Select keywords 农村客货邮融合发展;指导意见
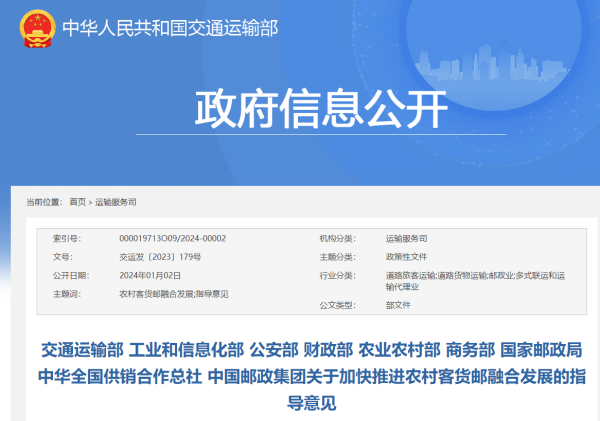Image resolution: width=600 pixels, height=421 pixels. pyautogui.click(x=174, y=294)
